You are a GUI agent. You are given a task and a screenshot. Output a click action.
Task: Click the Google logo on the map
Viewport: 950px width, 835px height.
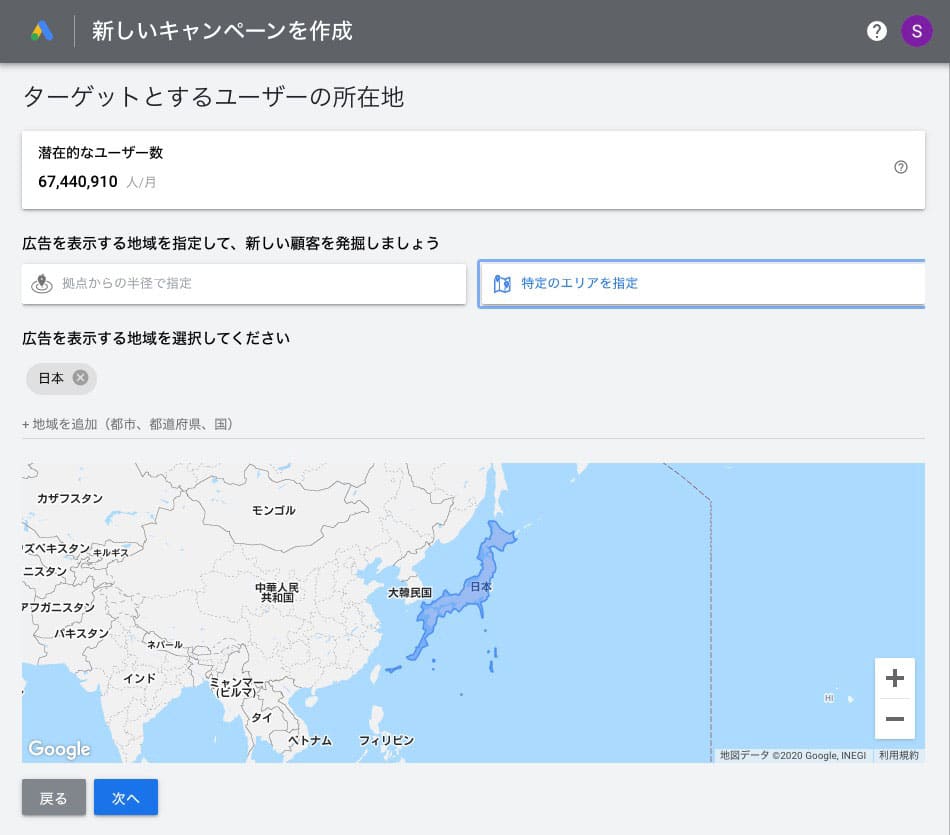click(59, 749)
